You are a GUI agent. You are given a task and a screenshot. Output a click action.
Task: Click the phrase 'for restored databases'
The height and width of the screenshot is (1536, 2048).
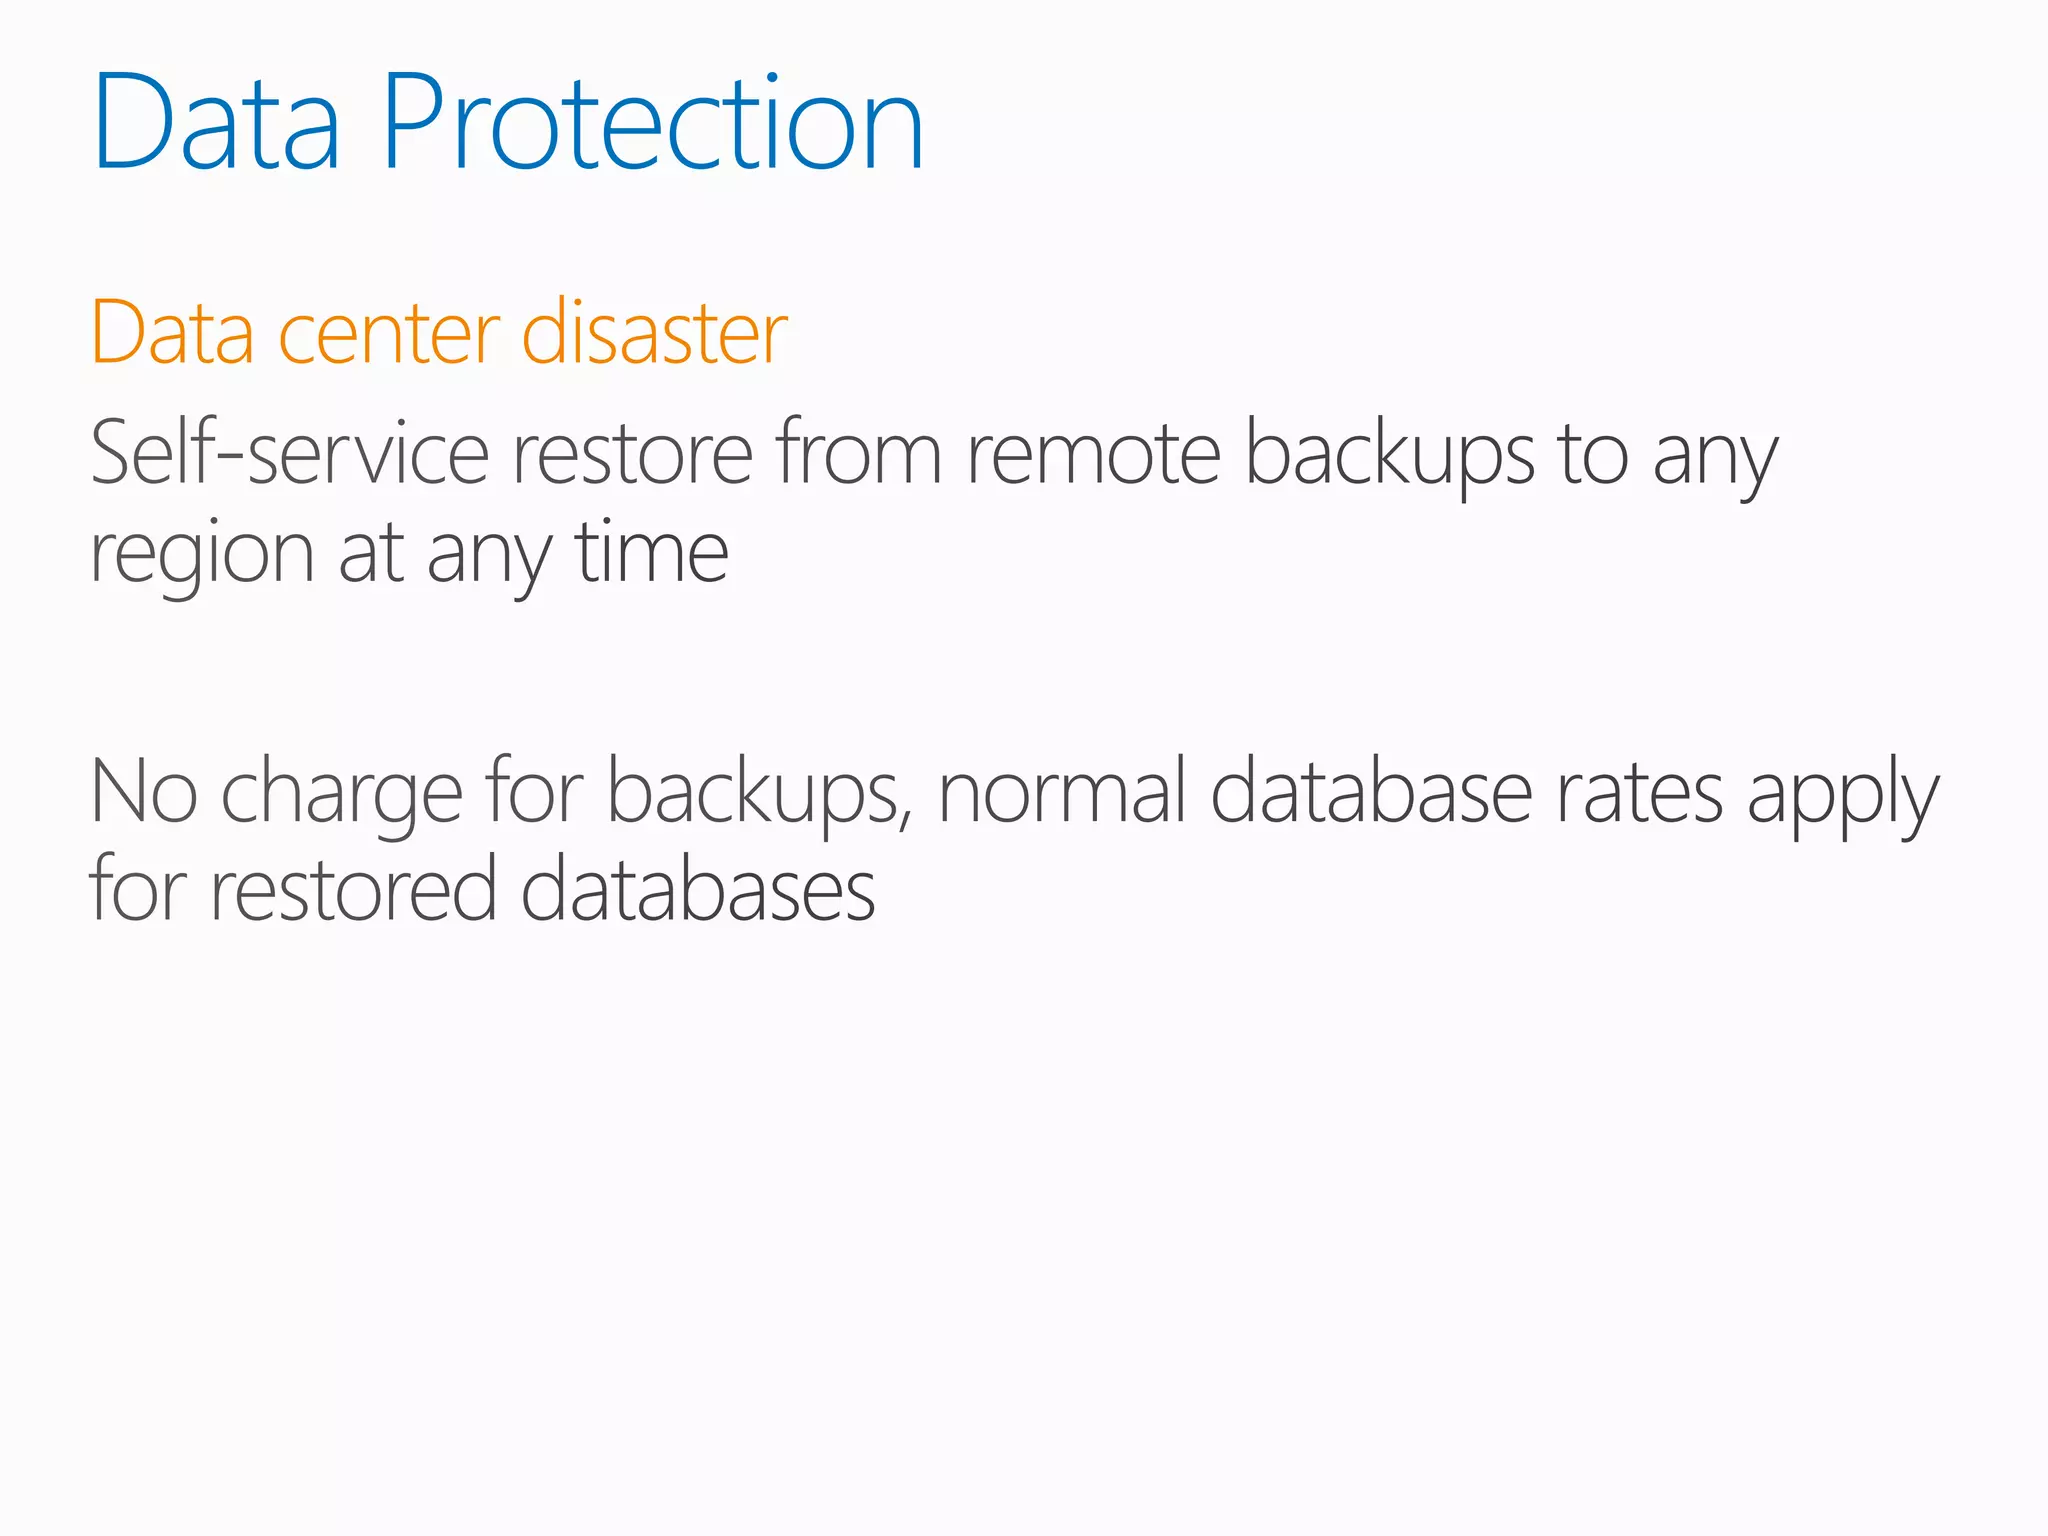tap(483, 890)
